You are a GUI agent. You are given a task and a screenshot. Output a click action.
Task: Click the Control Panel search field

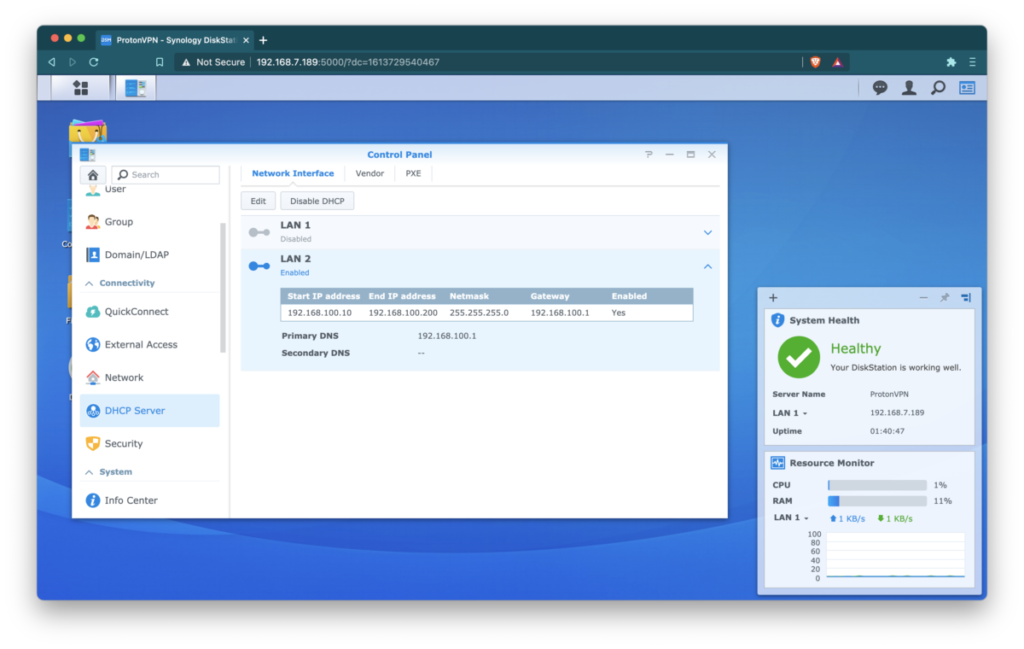coord(166,175)
